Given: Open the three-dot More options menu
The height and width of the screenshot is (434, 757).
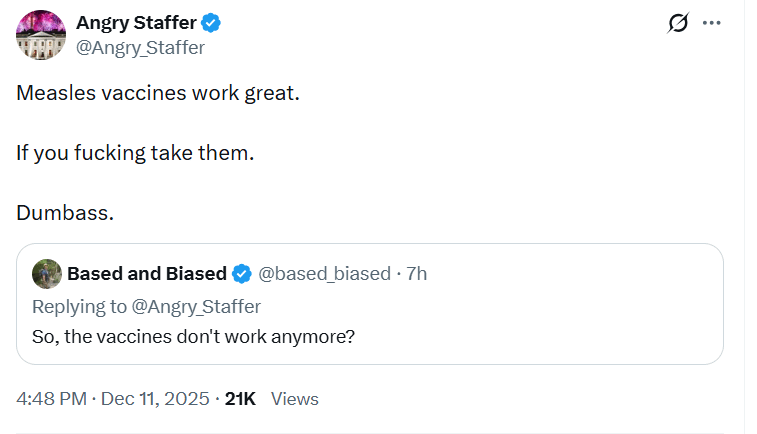Looking at the screenshot, I should tap(712, 24).
